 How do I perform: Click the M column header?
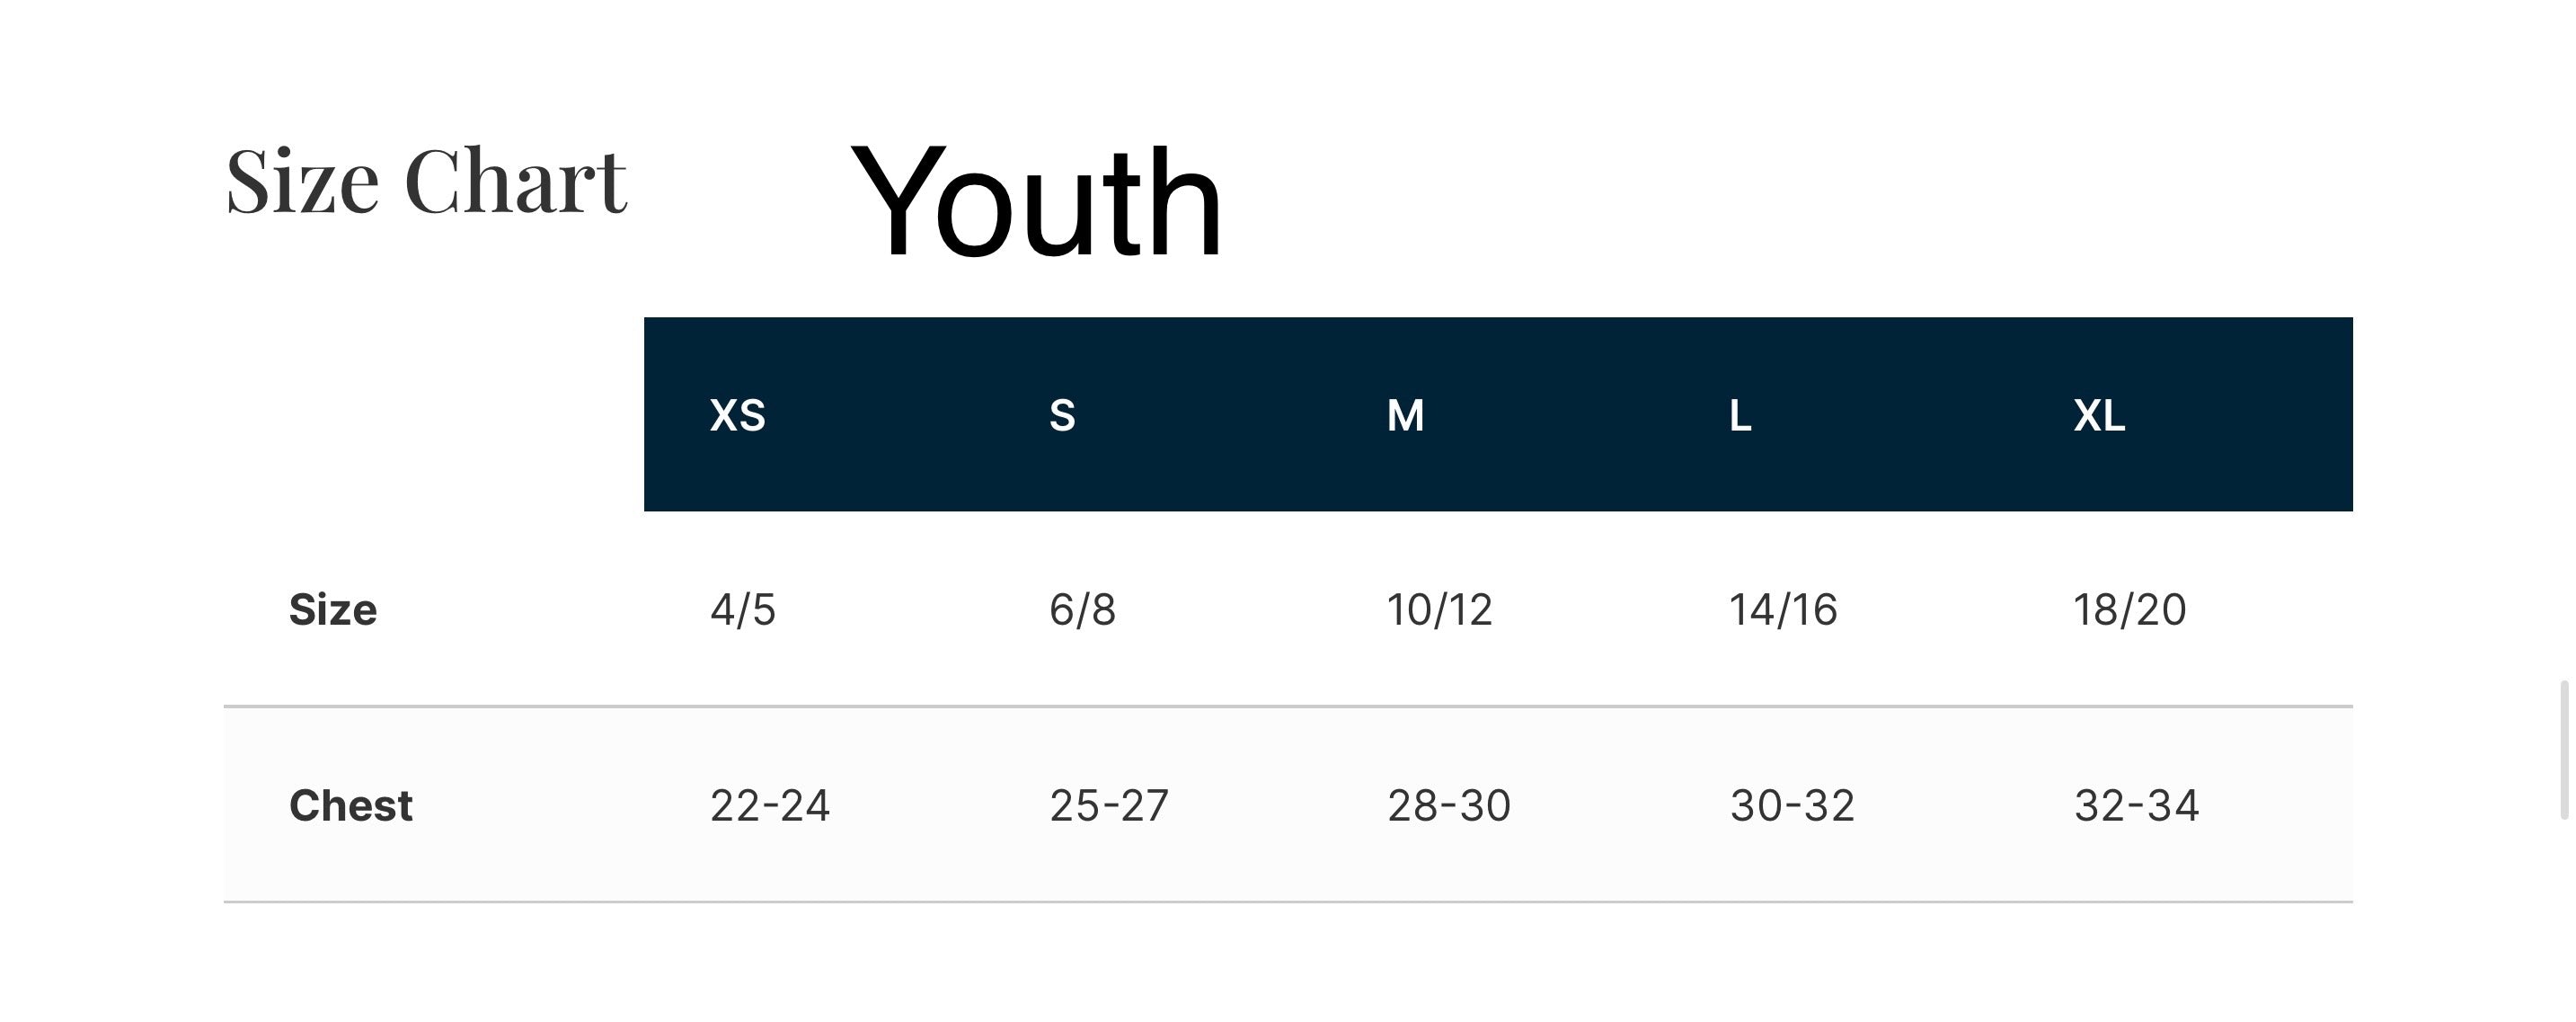[1405, 415]
